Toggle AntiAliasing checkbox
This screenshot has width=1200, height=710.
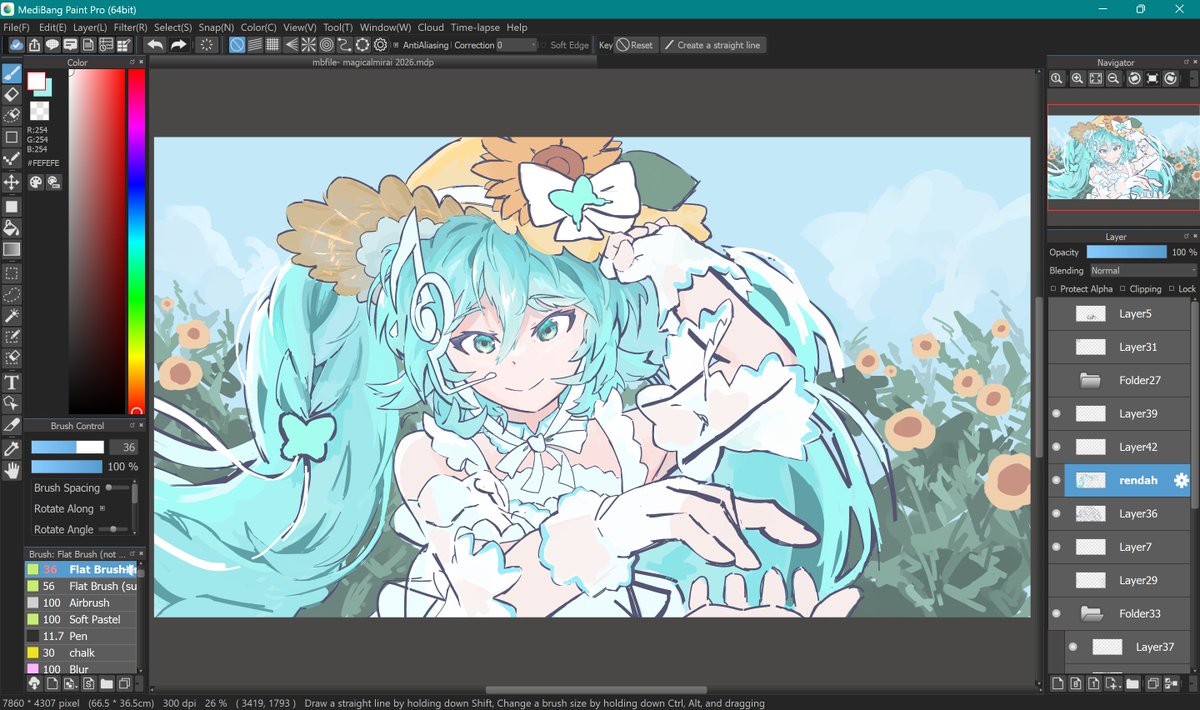click(x=396, y=45)
